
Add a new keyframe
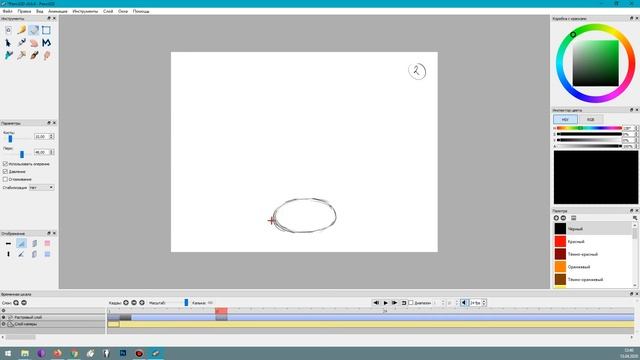pyautogui.click(x=126, y=303)
